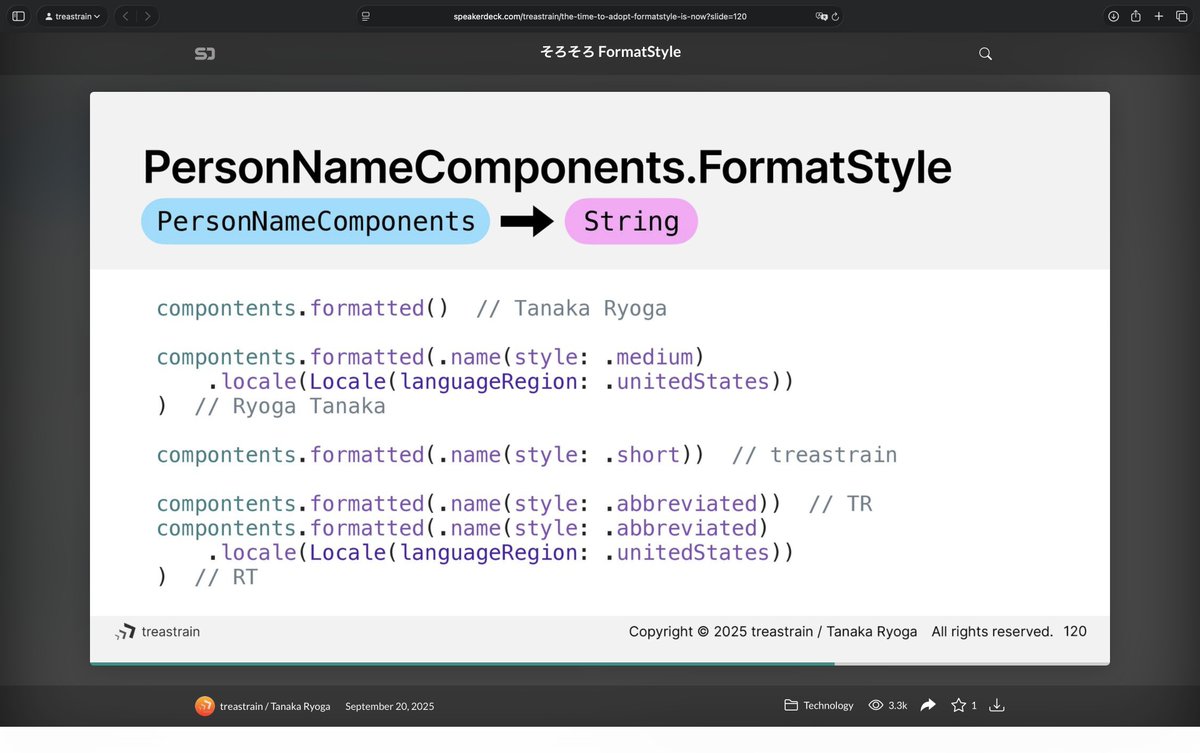The image size is (1200, 753).
Task: Open treastrain / Tanaka Ryoga profile avatar
Action: coord(204,705)
